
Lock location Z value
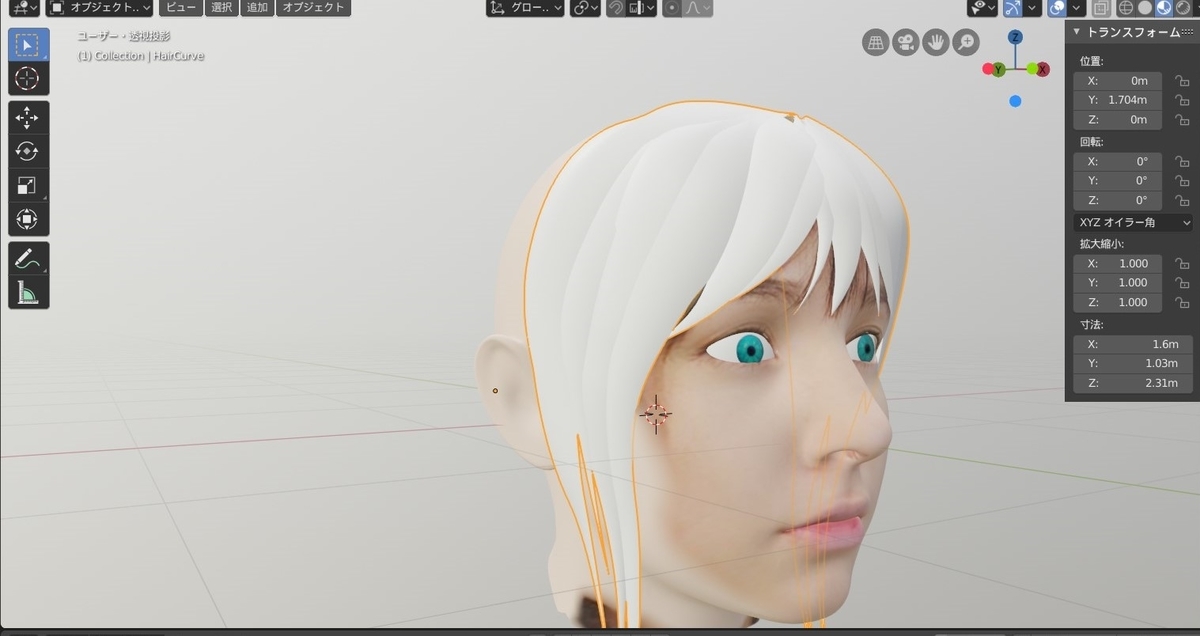point(1182,120)
